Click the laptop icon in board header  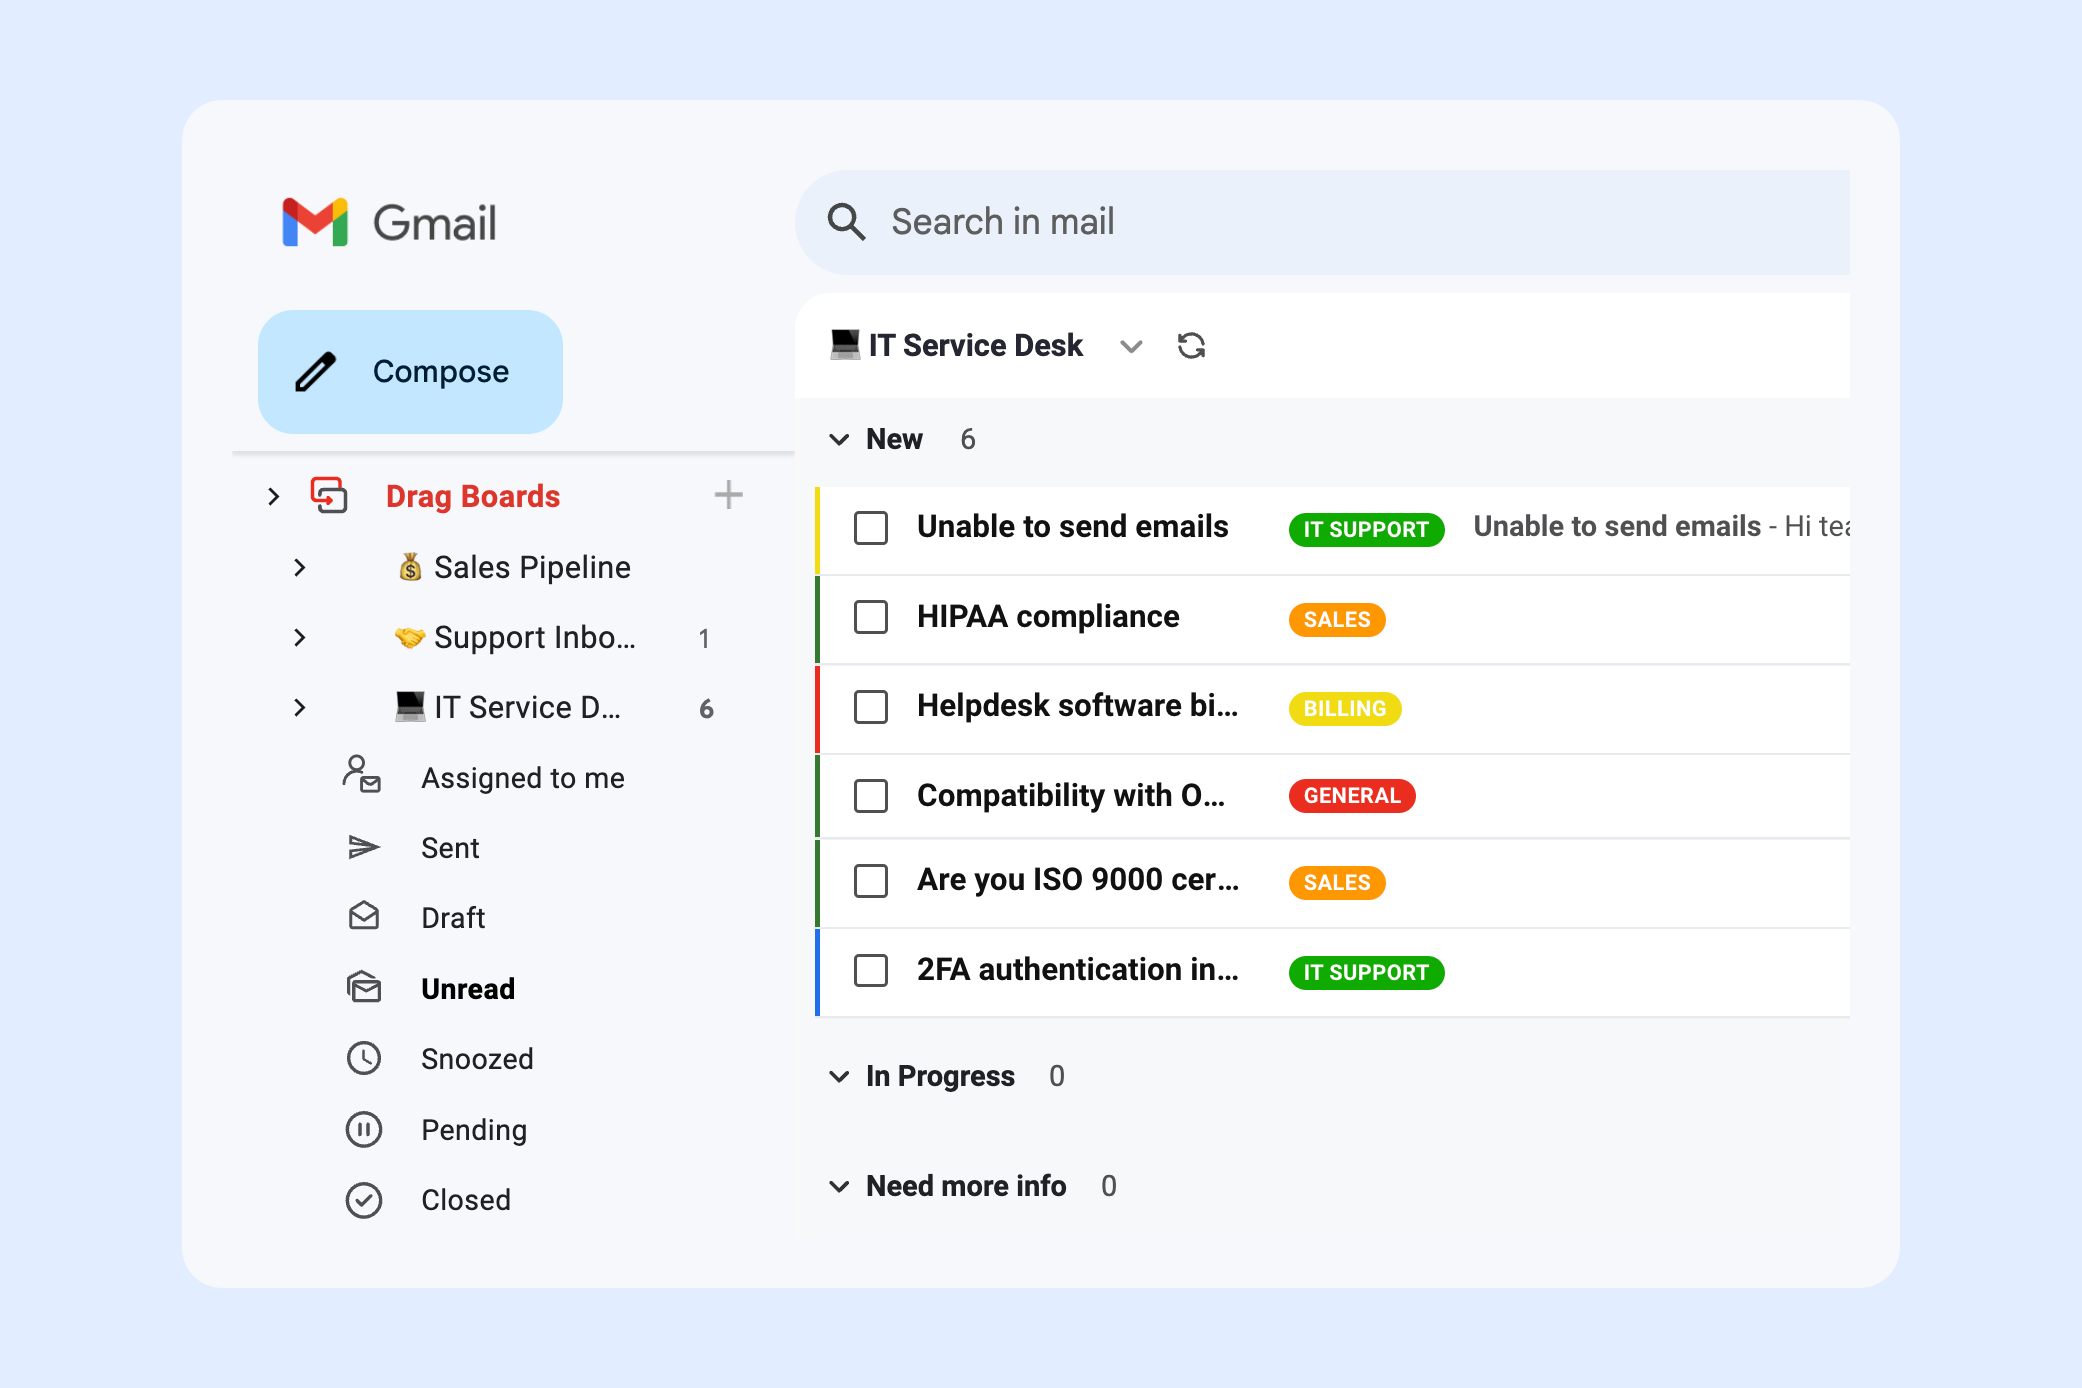[x=845, y=344]
